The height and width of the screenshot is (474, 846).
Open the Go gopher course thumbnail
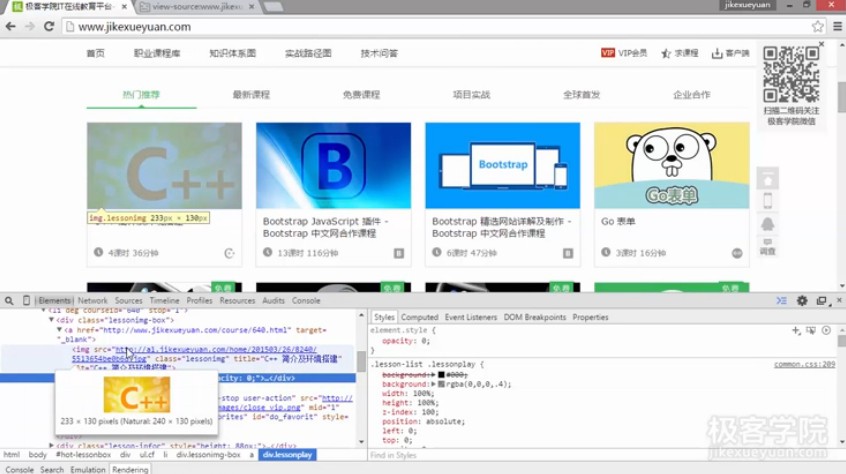(672, 166)
